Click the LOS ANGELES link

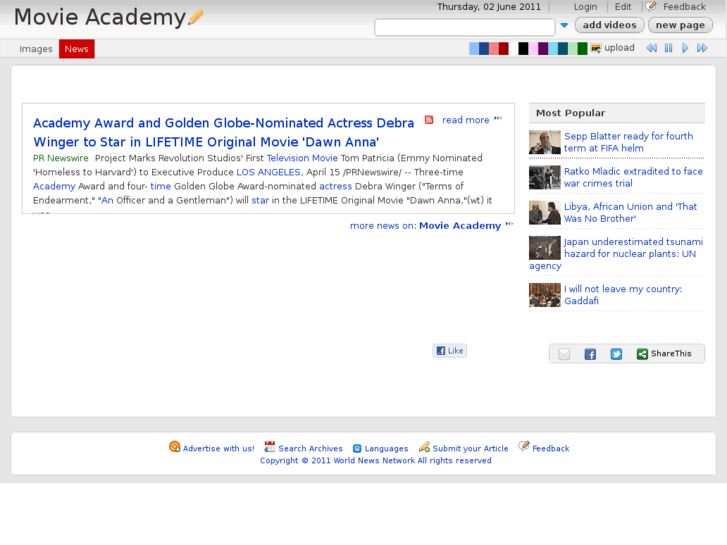[268, 172]
